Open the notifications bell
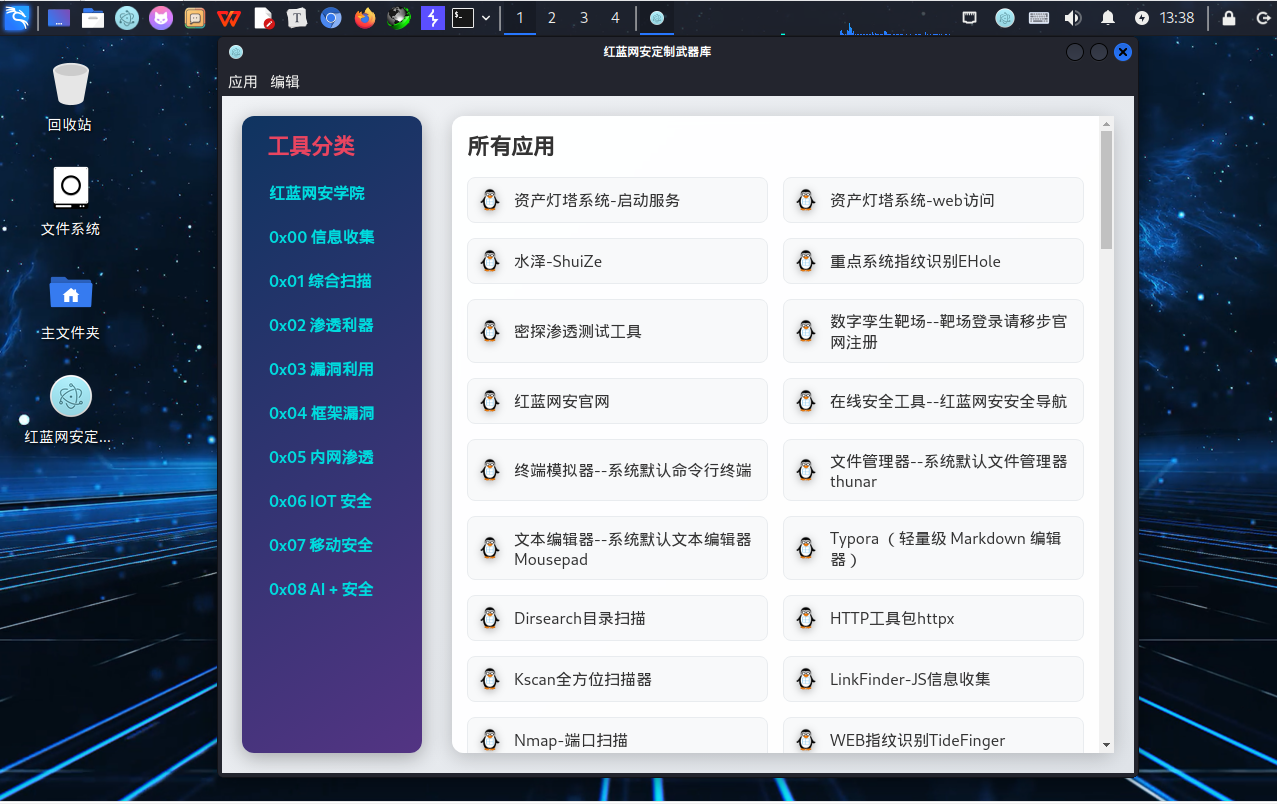1277x804 pixels. coord(1108,18)
